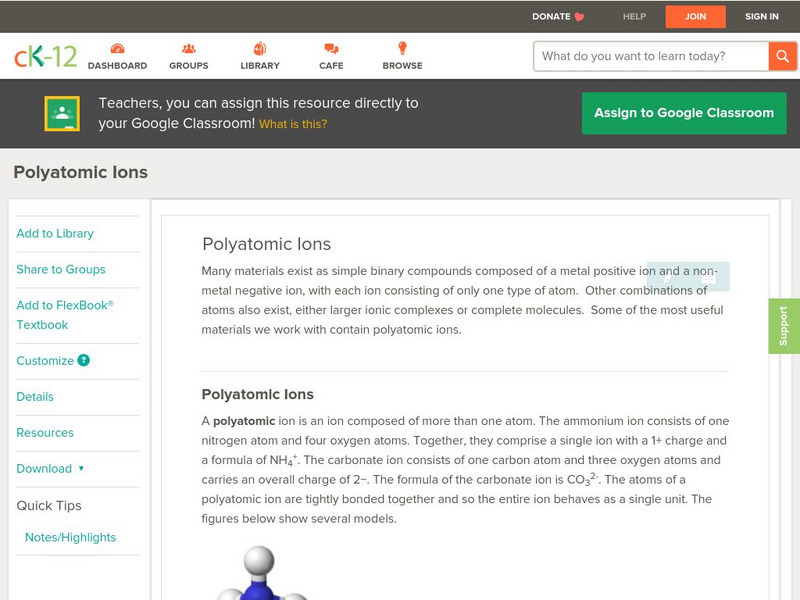800x600 pixels.
Task: Click the orange search magnifier button
Action: [783, 56]
